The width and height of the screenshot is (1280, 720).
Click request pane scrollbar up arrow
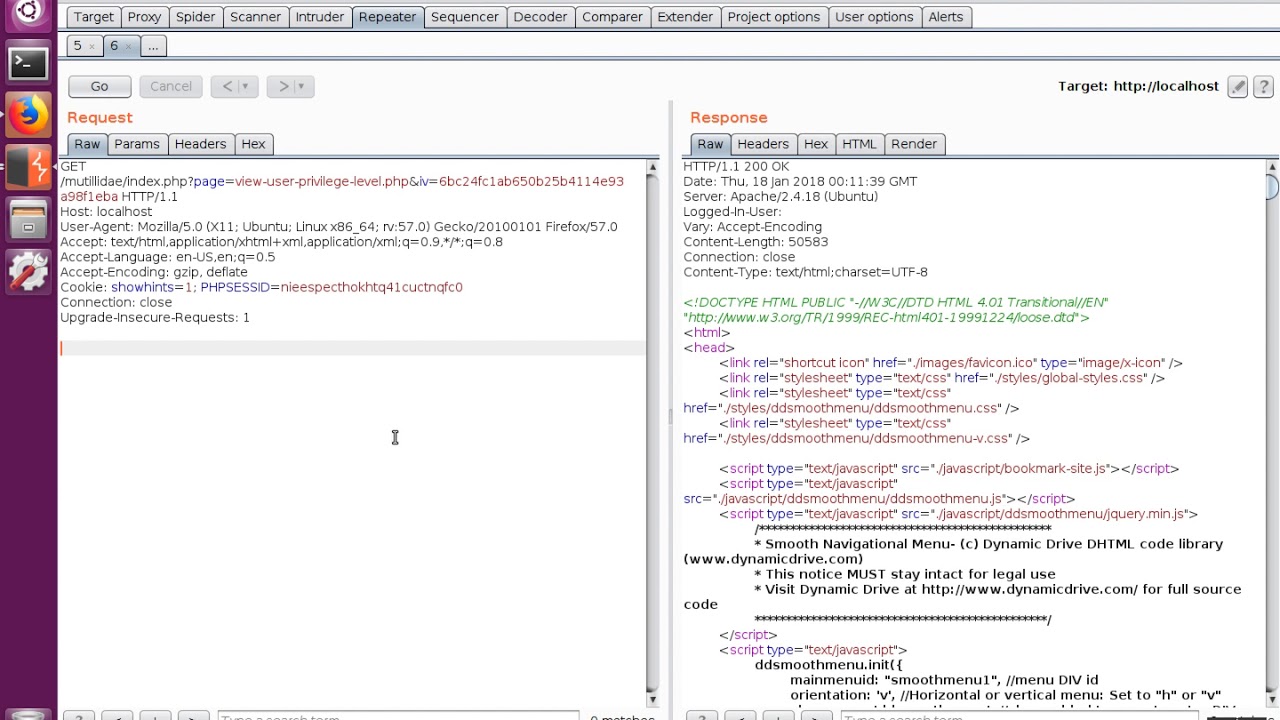(x=653, y=167)
